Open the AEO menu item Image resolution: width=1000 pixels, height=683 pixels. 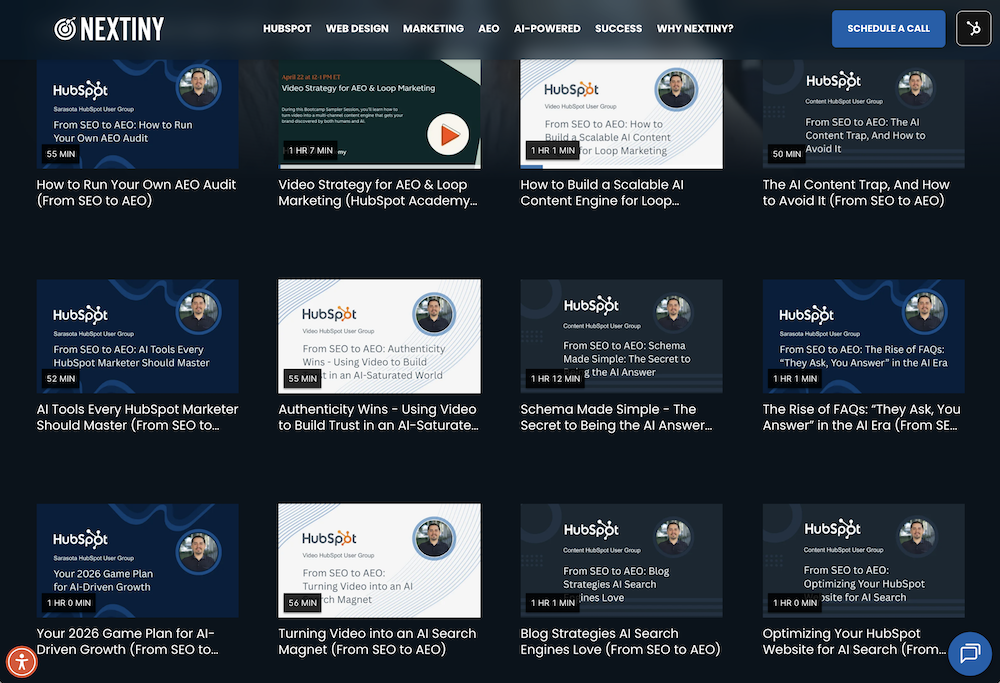pos(489,29)
